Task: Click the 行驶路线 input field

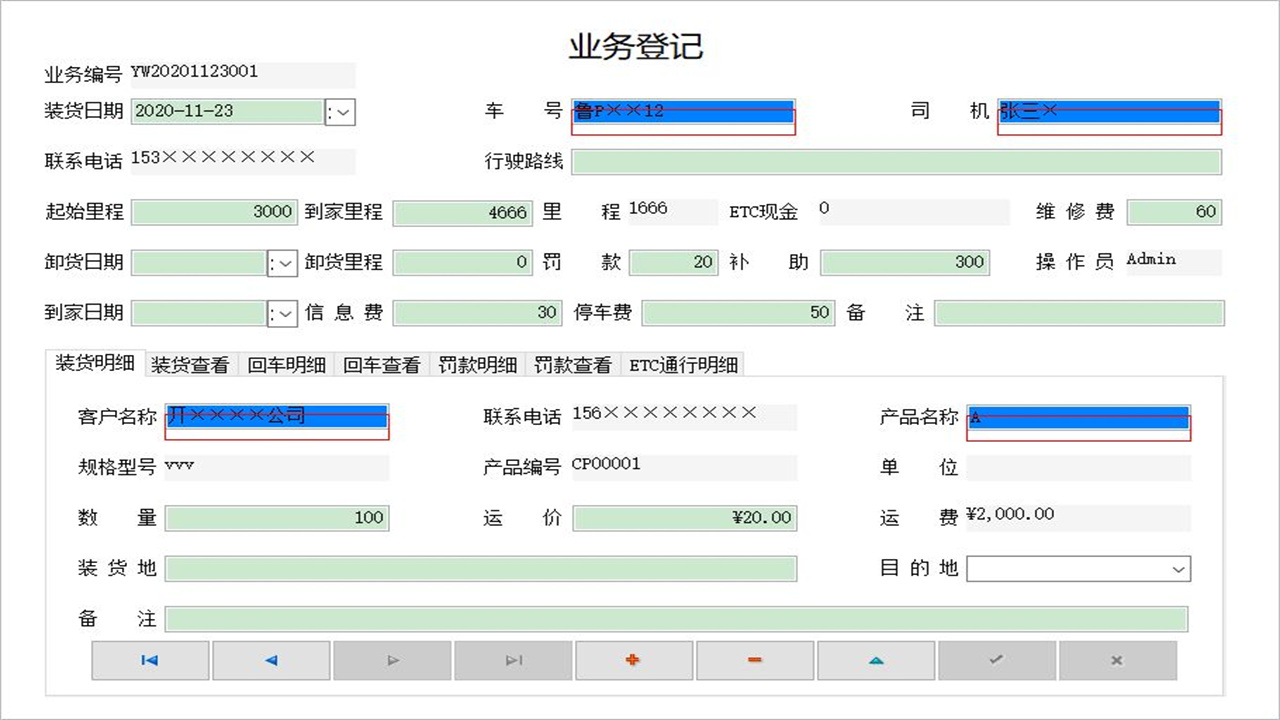Action: [x=895, y=161]
